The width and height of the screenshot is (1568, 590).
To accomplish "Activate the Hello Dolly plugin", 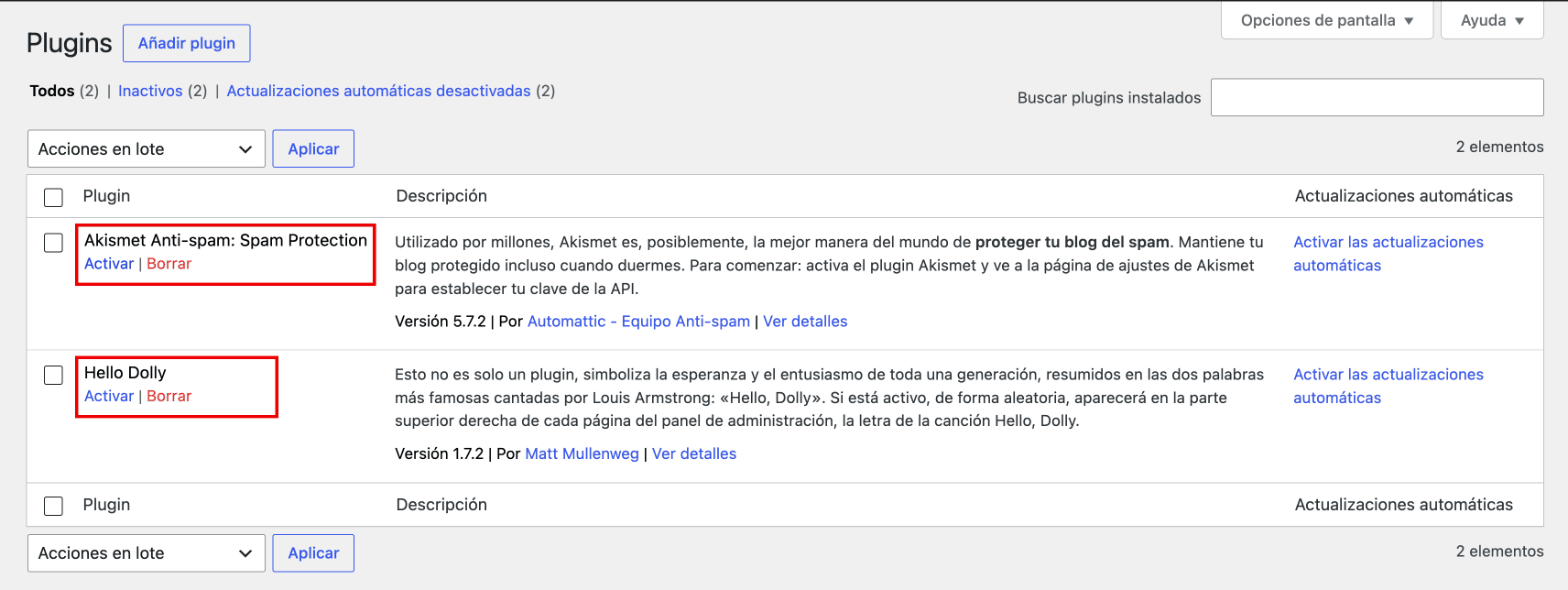I will (x=109, y=396).
